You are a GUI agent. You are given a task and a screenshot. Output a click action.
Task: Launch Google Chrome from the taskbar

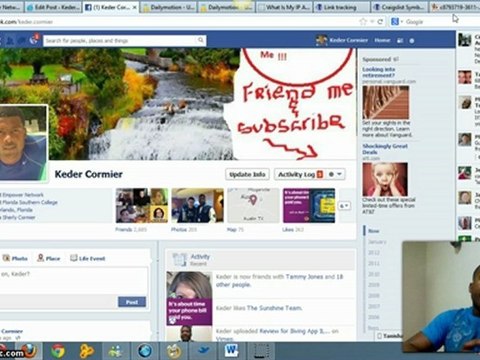(x=58, y=351)
